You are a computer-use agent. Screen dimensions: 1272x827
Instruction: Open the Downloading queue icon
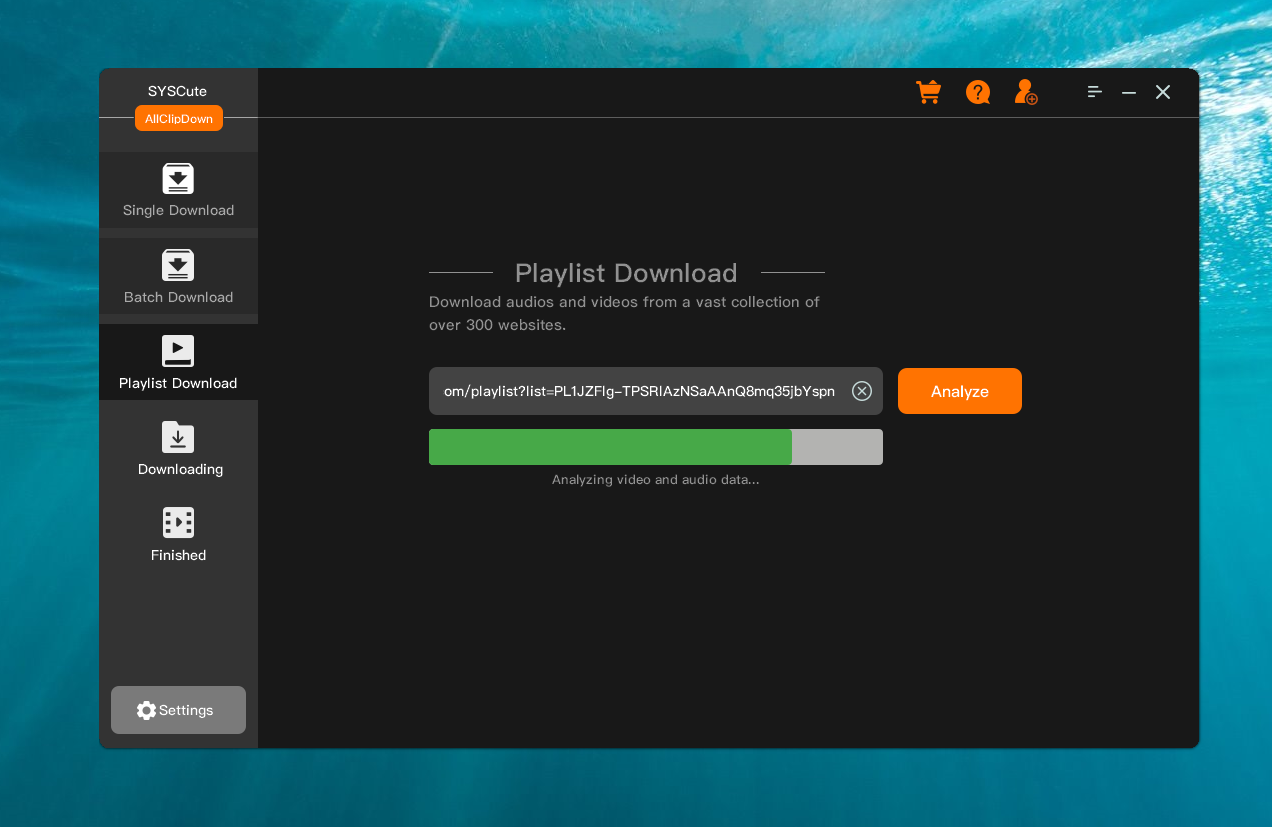point(178,438)
